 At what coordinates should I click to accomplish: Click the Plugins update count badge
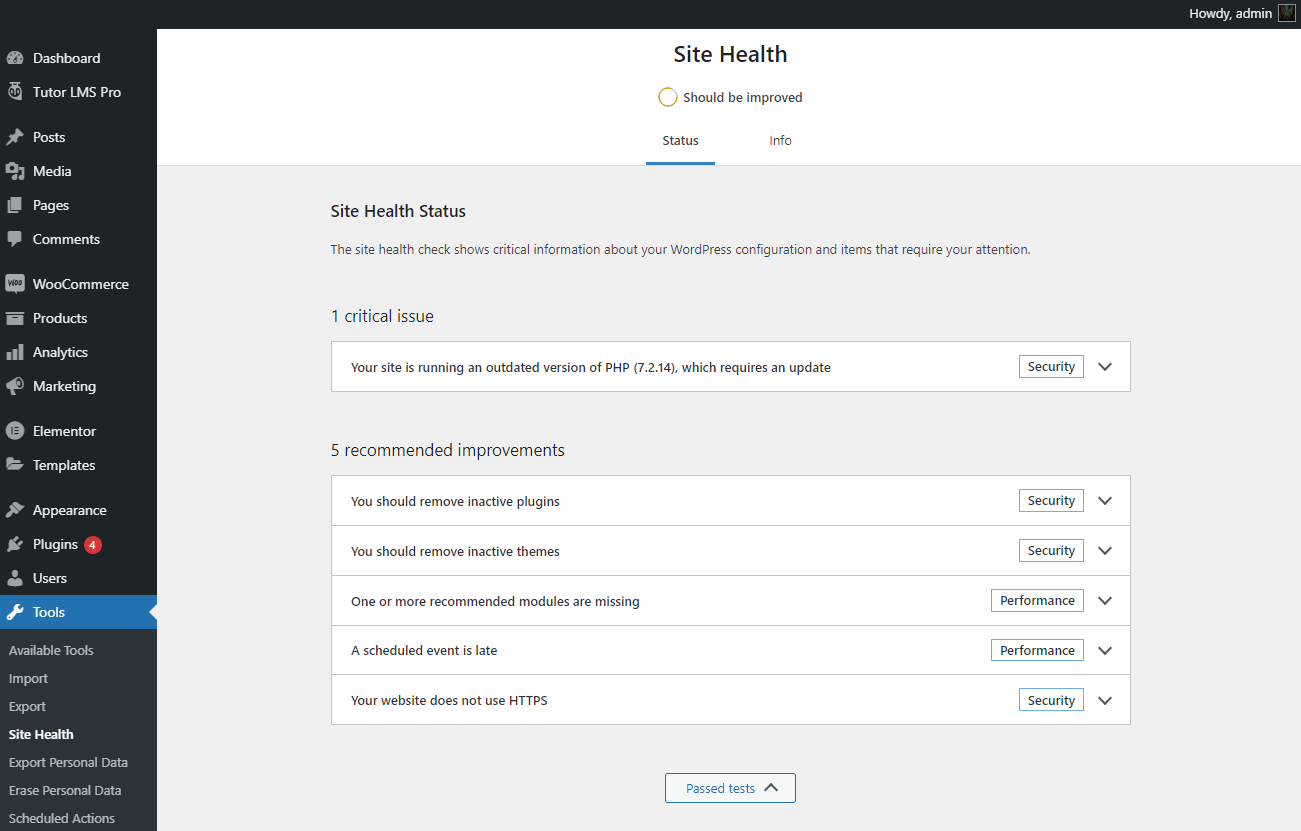point(93,545)
